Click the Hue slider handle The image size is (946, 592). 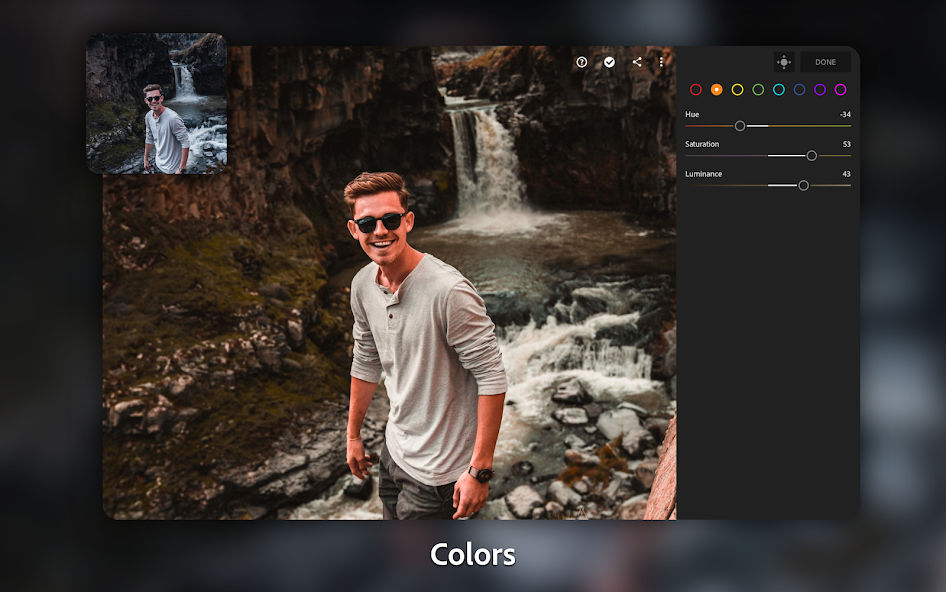point(740,126)
